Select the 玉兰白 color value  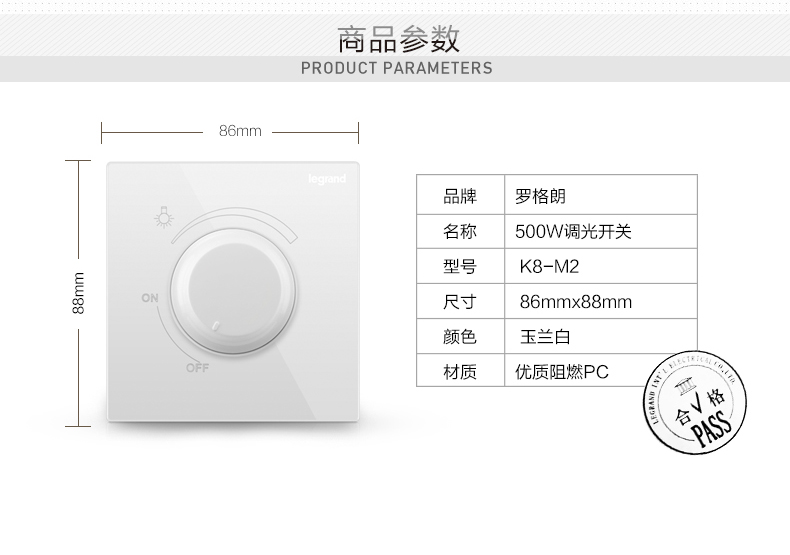click(546, 337)
